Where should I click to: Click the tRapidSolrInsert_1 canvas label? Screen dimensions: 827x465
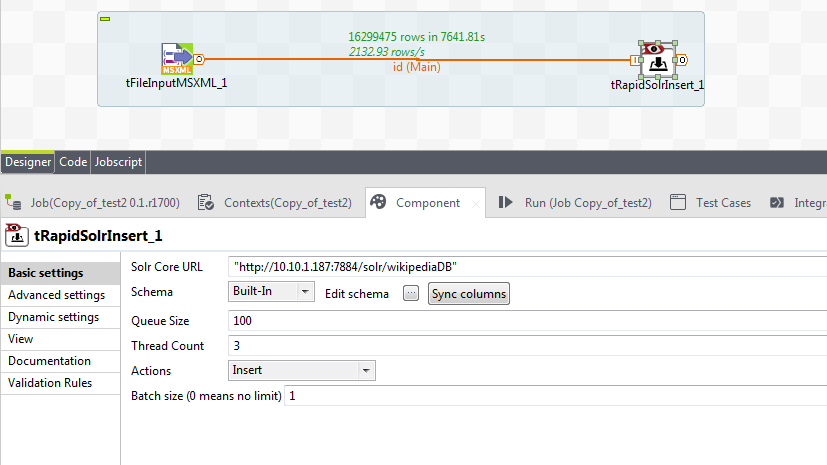(x=657, y=85)
